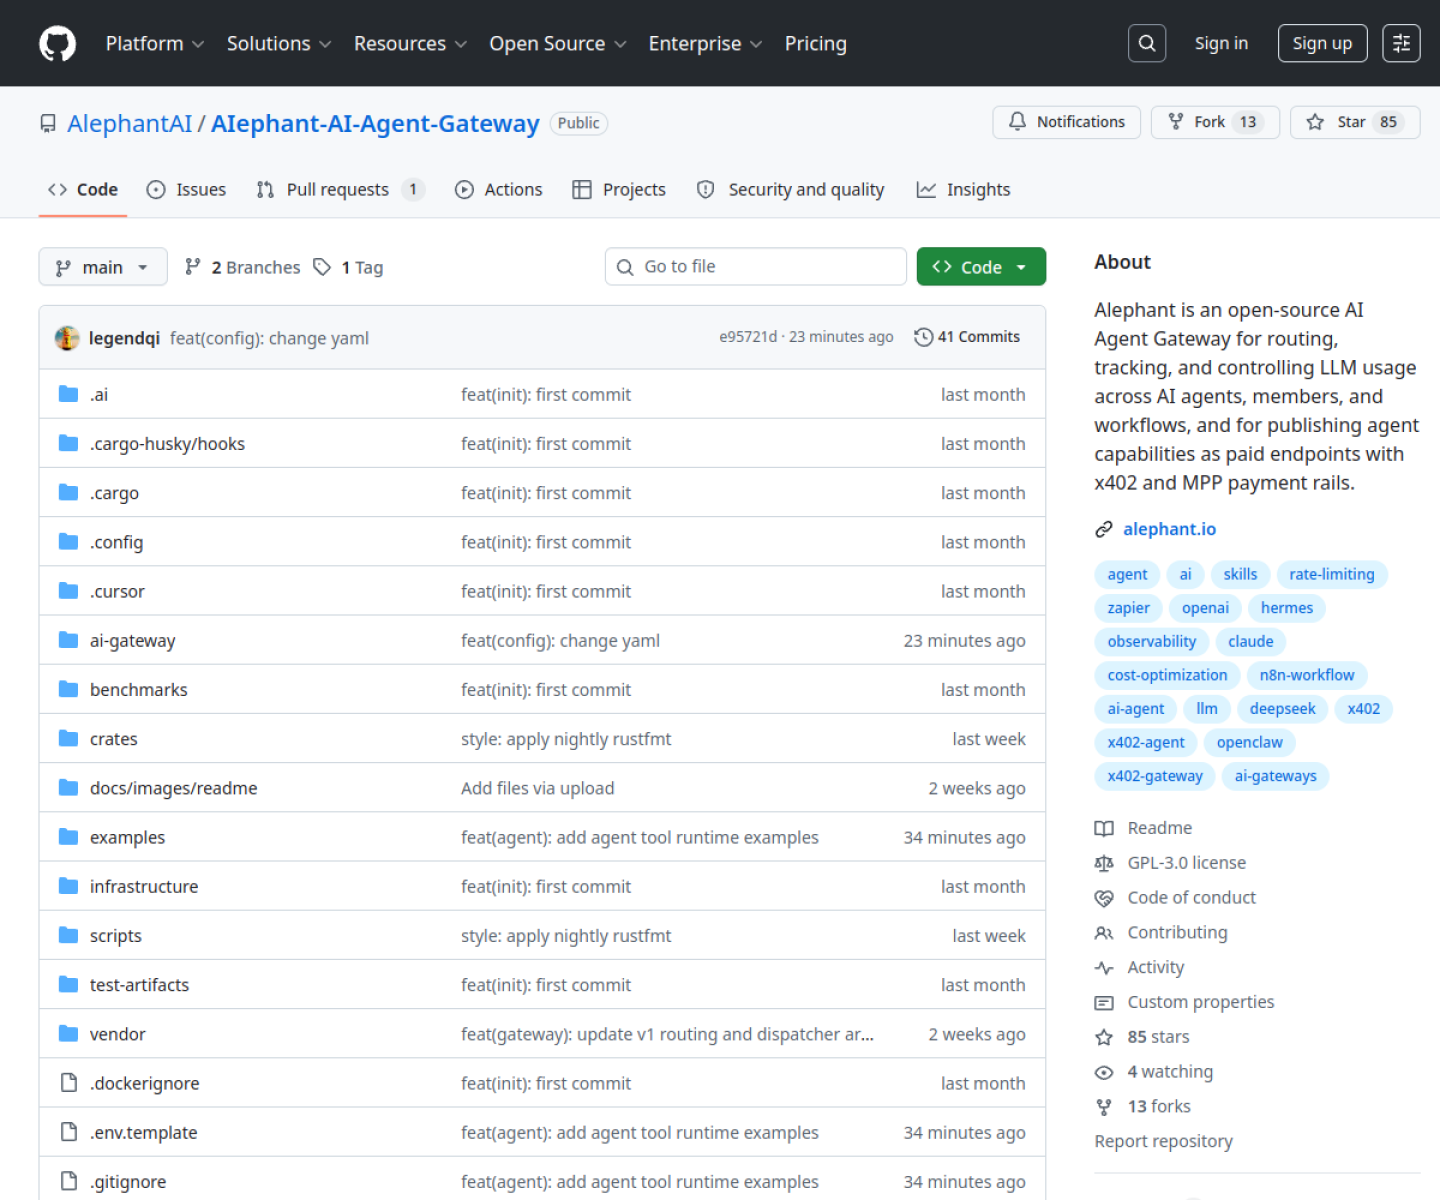Viewport: 1440px width, 1200px height.
Task: Click the pulse icon beside Activity
Action: coord(1104,968)
